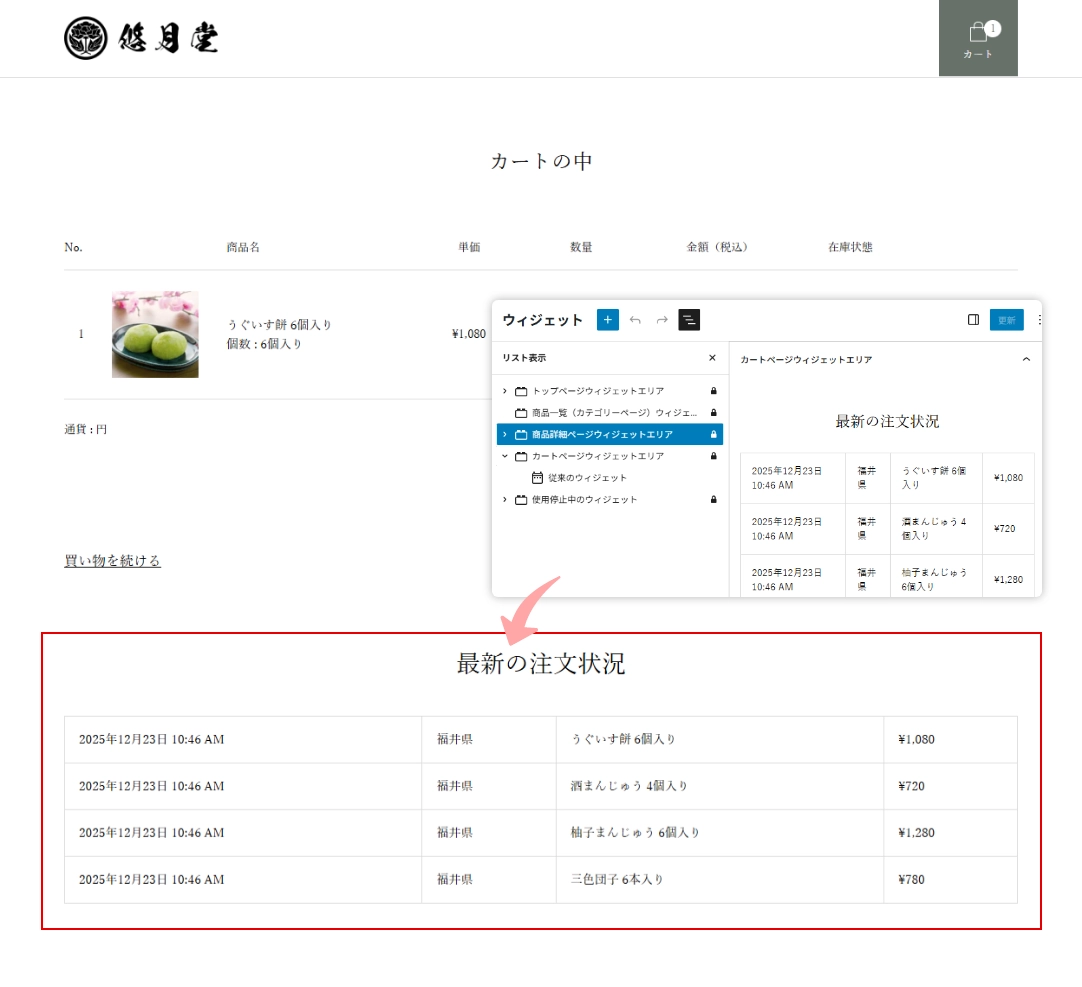The width and height of the screenshot is (1082, 987).
Task: Expand the トップページウィジェットエリア tree item
Action: coord(503,391)
